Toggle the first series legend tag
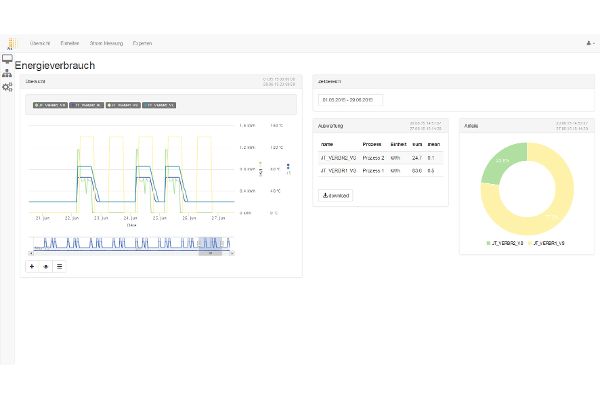This screenshot has height=399, width=600. [50, 105]
